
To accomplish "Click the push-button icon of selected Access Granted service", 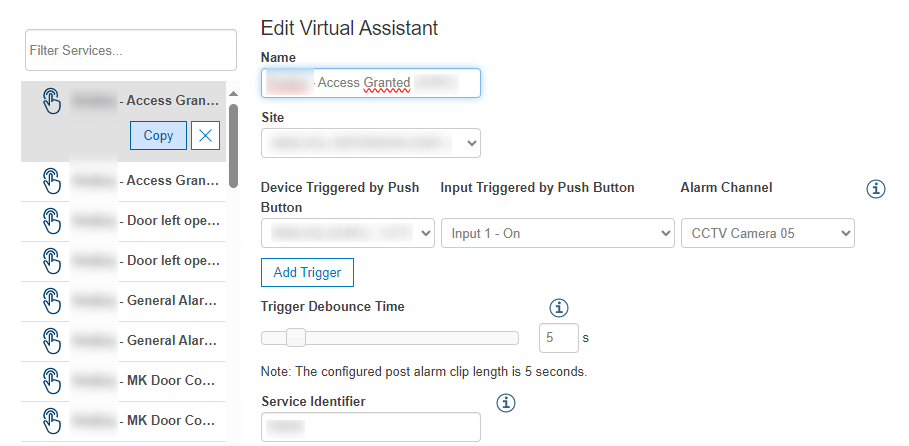I will [51, 100].
